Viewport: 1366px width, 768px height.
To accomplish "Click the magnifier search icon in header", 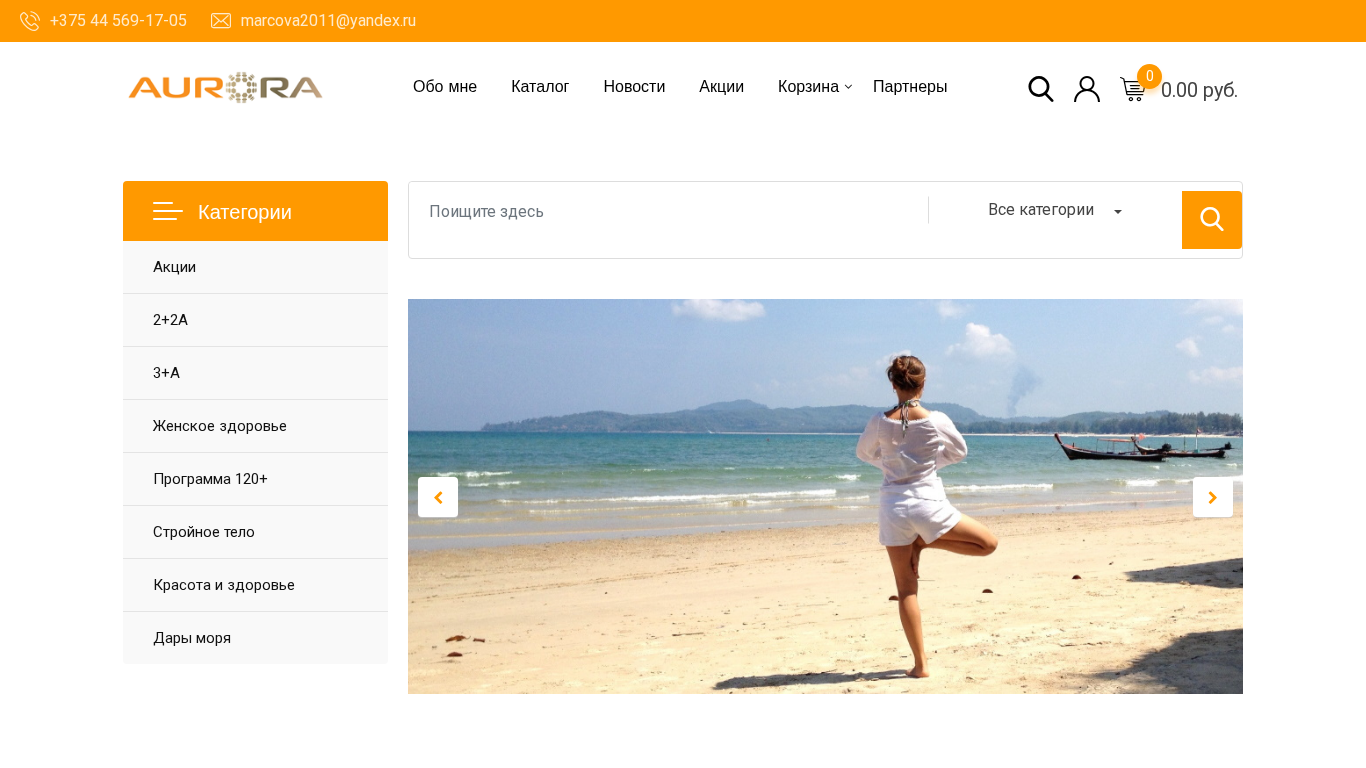I will point(1041,89).
